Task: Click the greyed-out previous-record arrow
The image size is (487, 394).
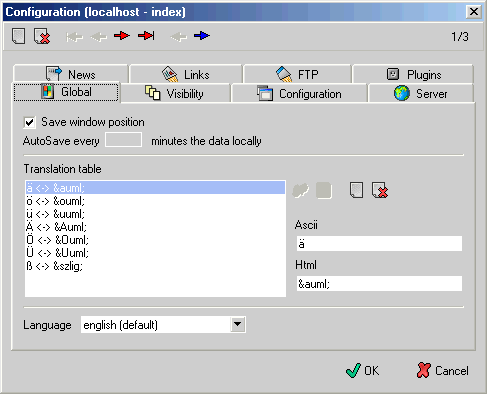Action: coord(99,37)
